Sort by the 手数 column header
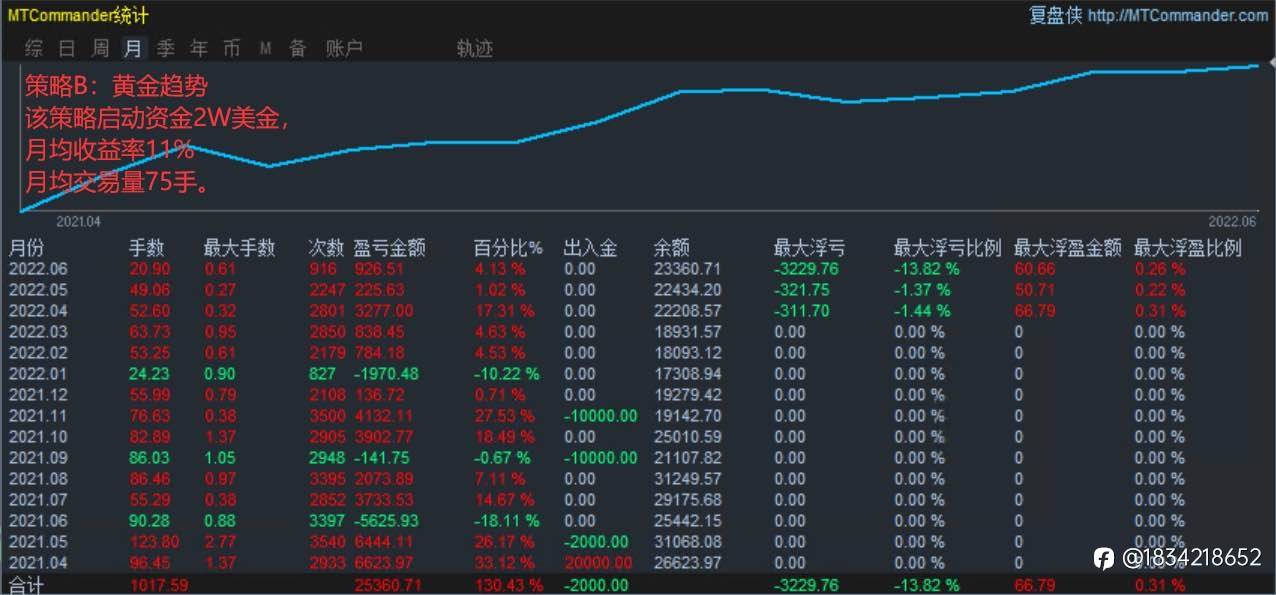 click(x=147, y=248)
